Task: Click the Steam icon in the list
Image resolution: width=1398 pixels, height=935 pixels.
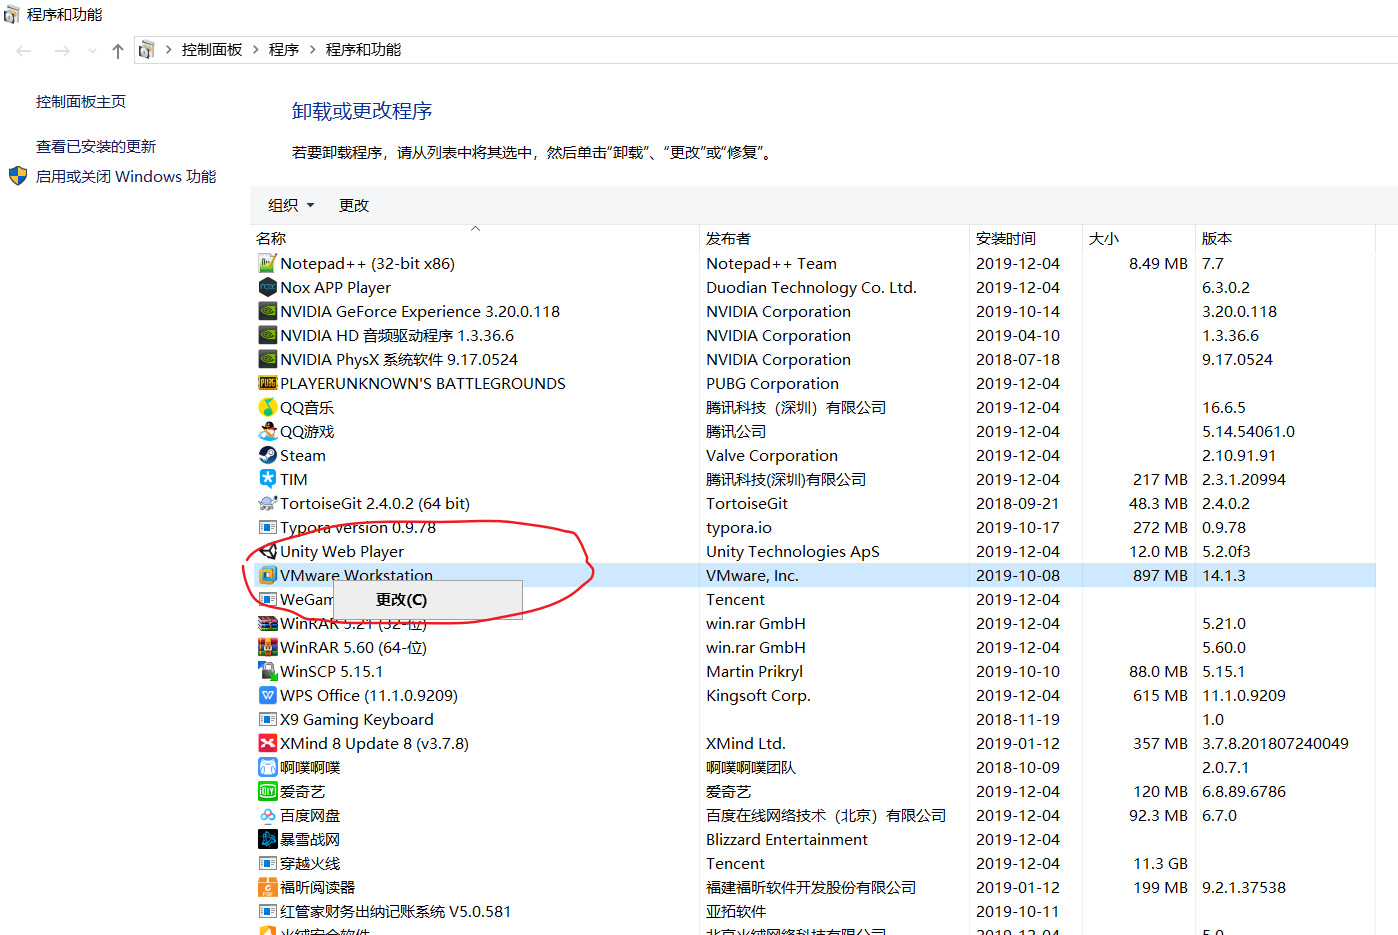Action: point(268,455)
